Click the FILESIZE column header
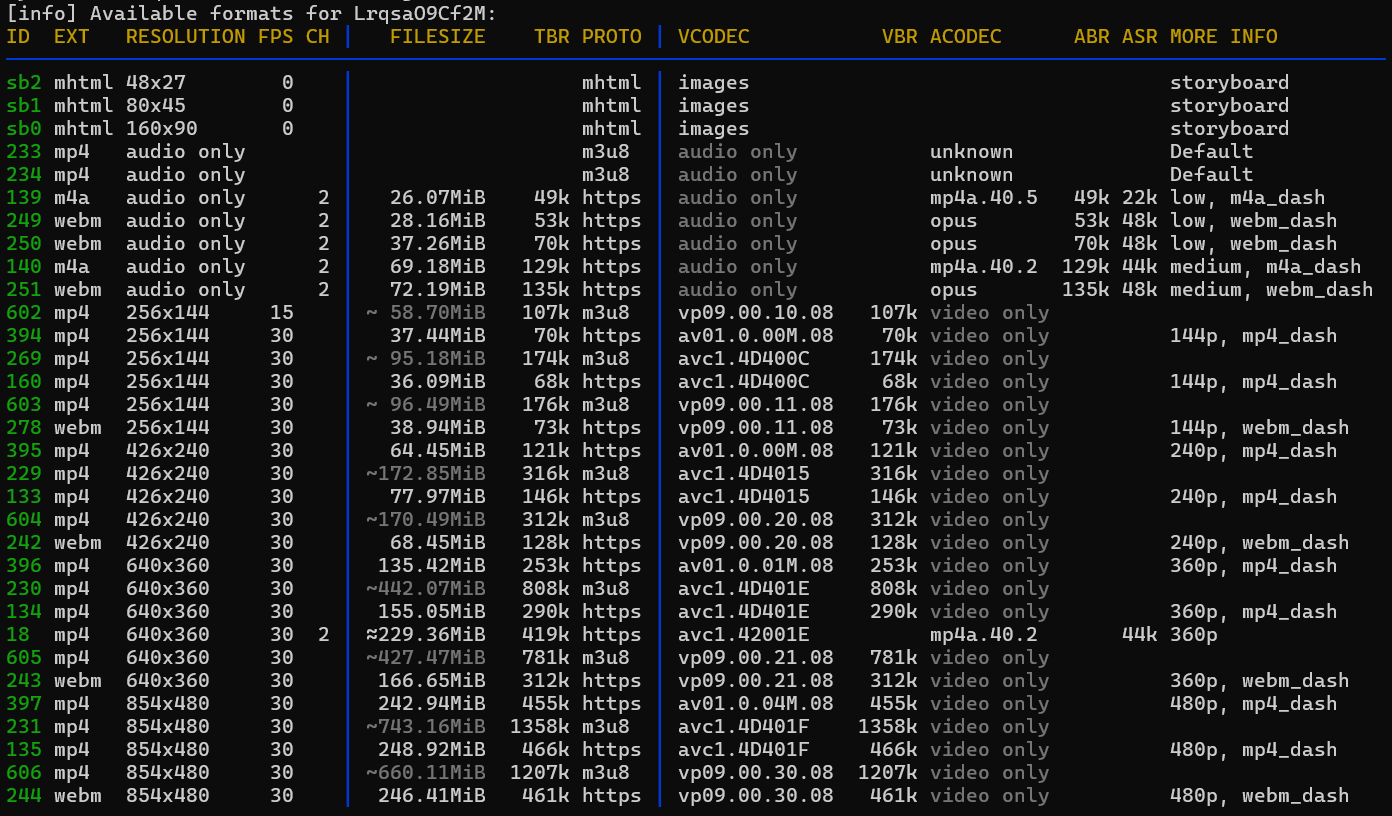The height and width of the screenshot is (816, 1392). click(437, 37)
